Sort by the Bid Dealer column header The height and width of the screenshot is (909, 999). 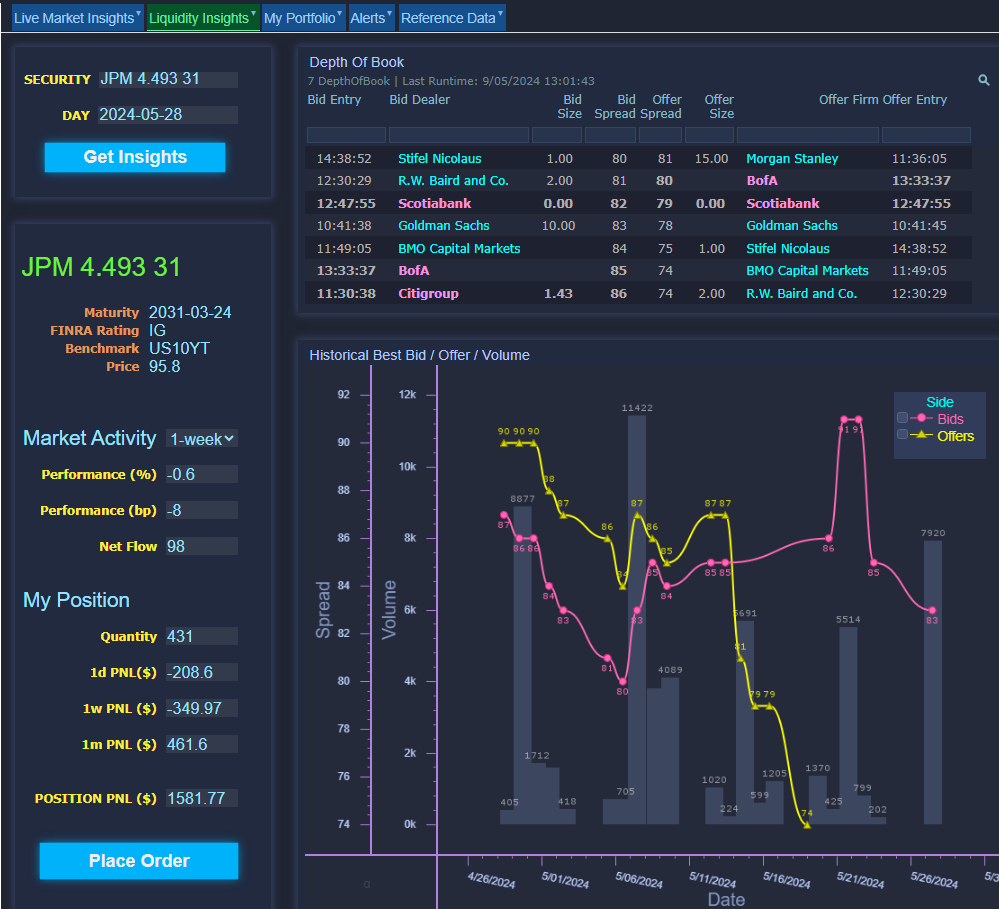tap(419, 100)
